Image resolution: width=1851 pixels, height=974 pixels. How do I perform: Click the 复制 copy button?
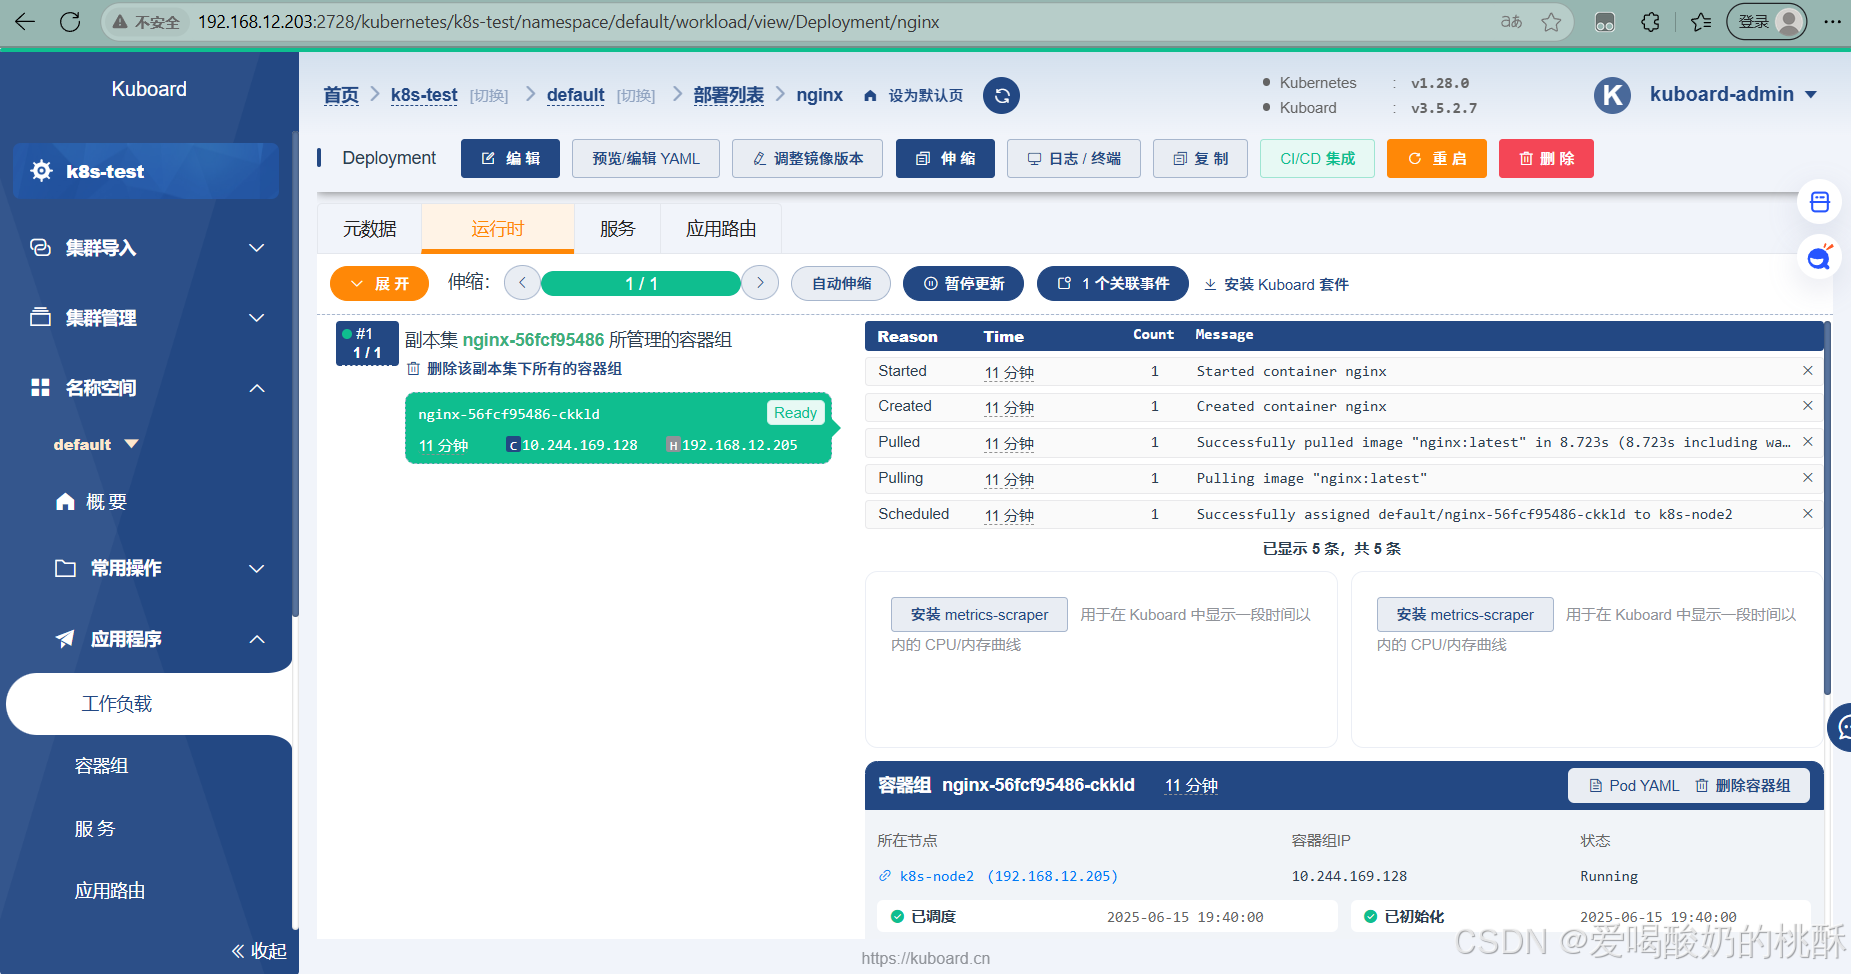(x=1200, y=158)
